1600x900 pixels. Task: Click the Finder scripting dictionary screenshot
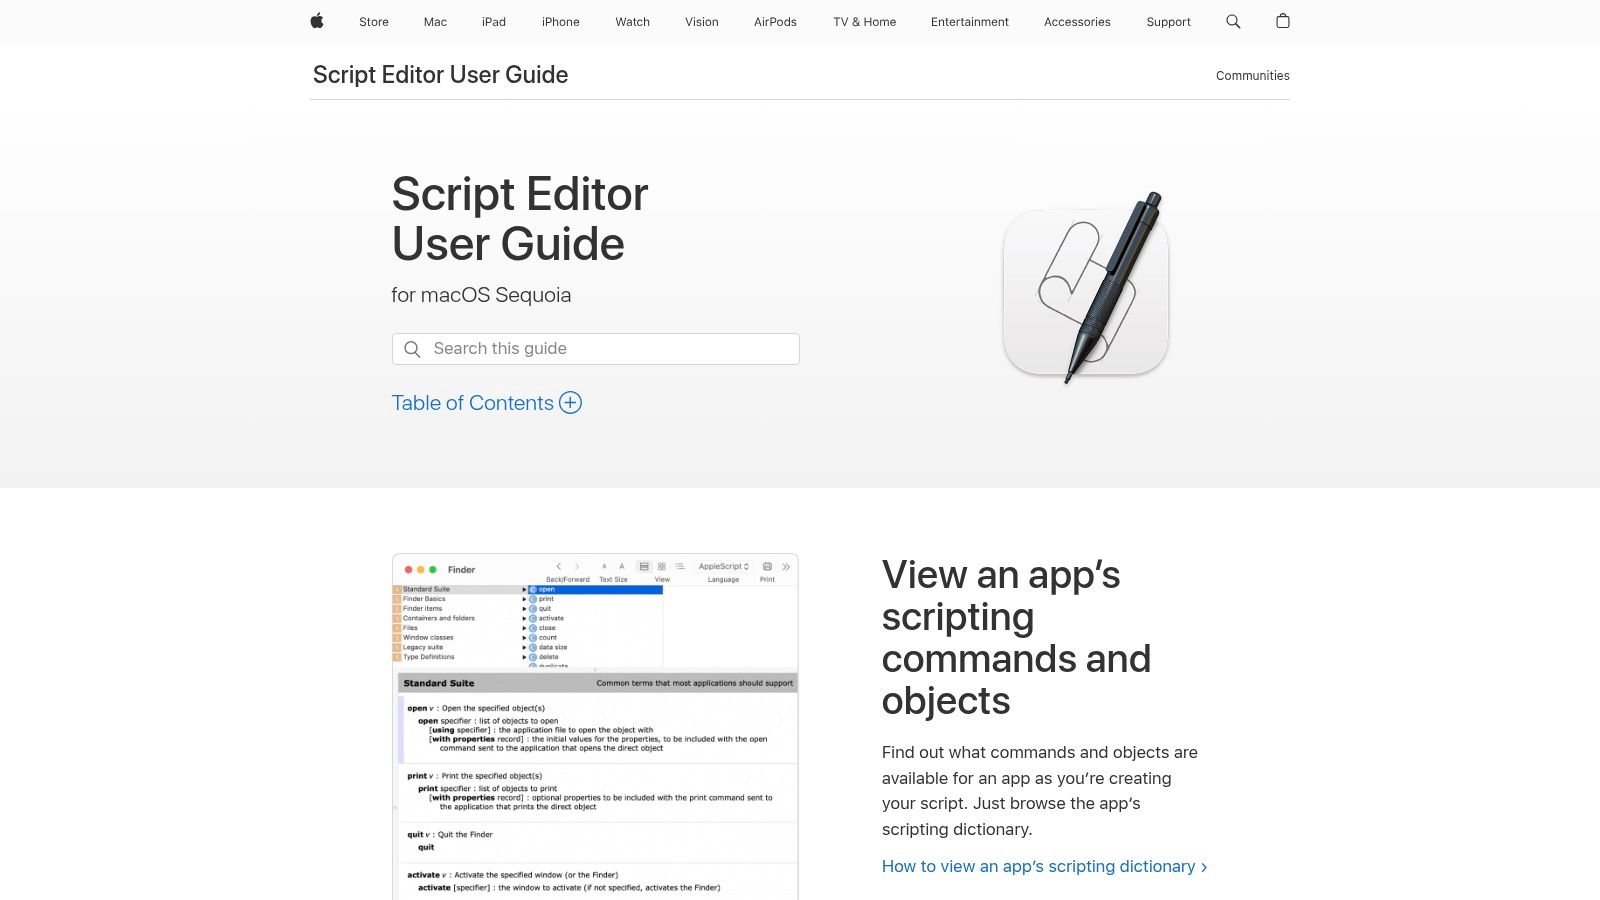(x=595, y=727)
